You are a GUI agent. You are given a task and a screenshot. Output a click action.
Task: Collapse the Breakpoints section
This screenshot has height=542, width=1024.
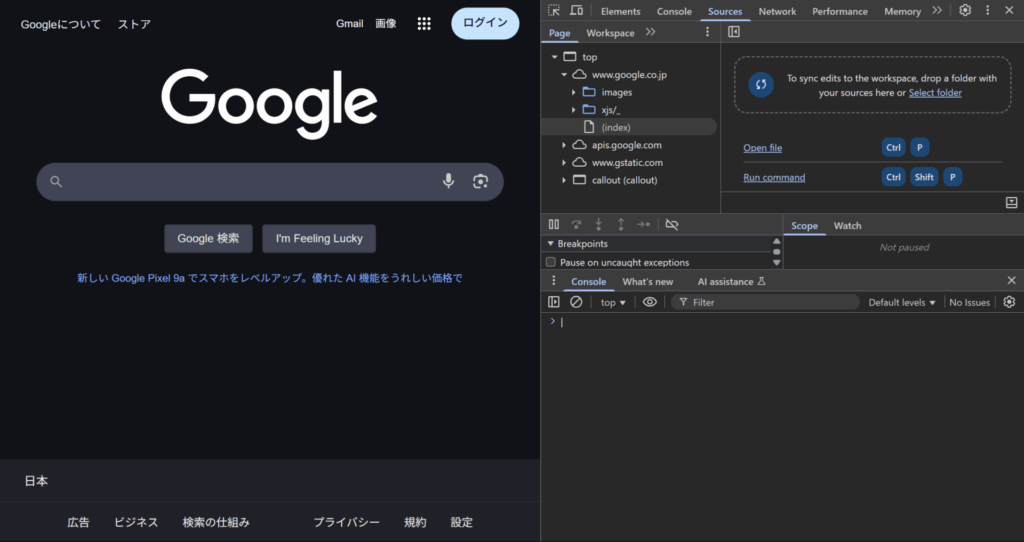click(x=551, y=244)
